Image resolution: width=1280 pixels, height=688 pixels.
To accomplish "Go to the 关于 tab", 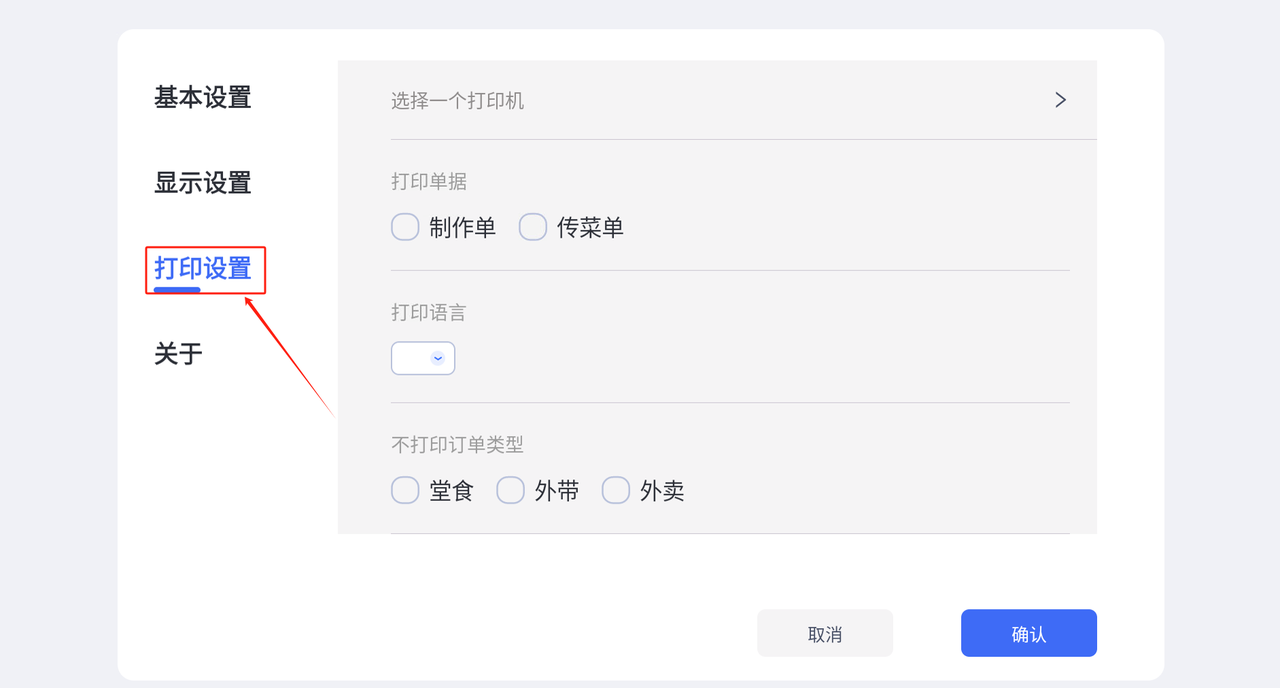I will (x=179, y=354).
